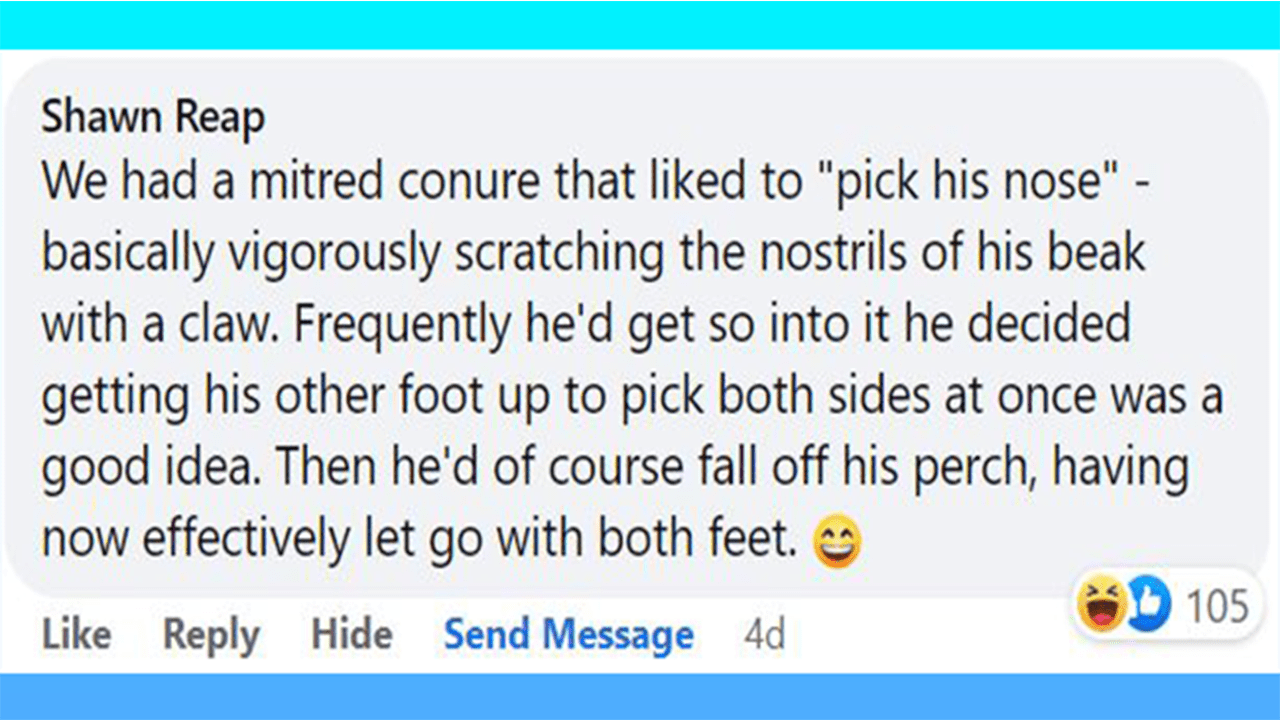This screenshot has width=1280, height=720.
Task: Open the 105 reactions count
Action: [1217, 606]
